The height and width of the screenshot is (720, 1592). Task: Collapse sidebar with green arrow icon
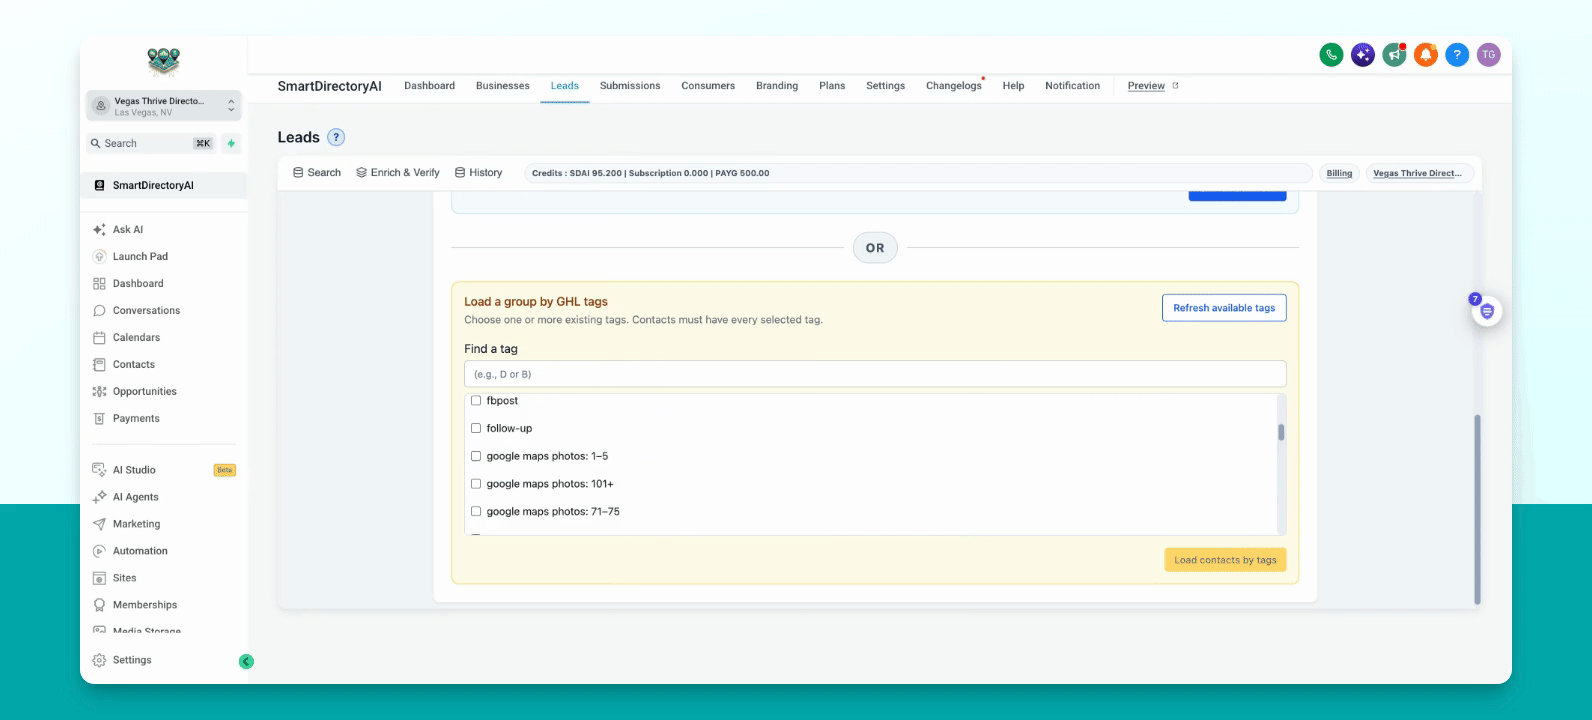tap(246, 661)
